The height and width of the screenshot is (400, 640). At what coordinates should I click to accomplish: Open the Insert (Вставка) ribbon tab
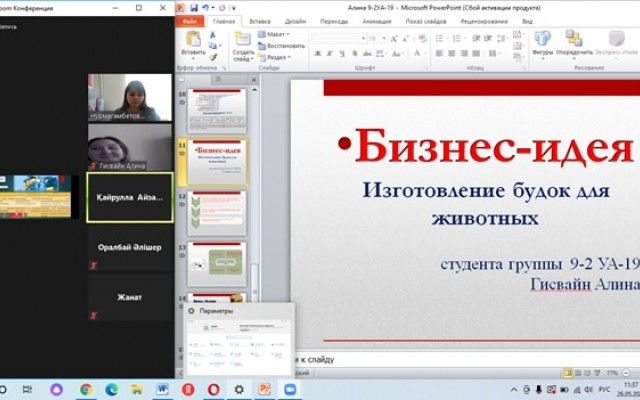260,20
